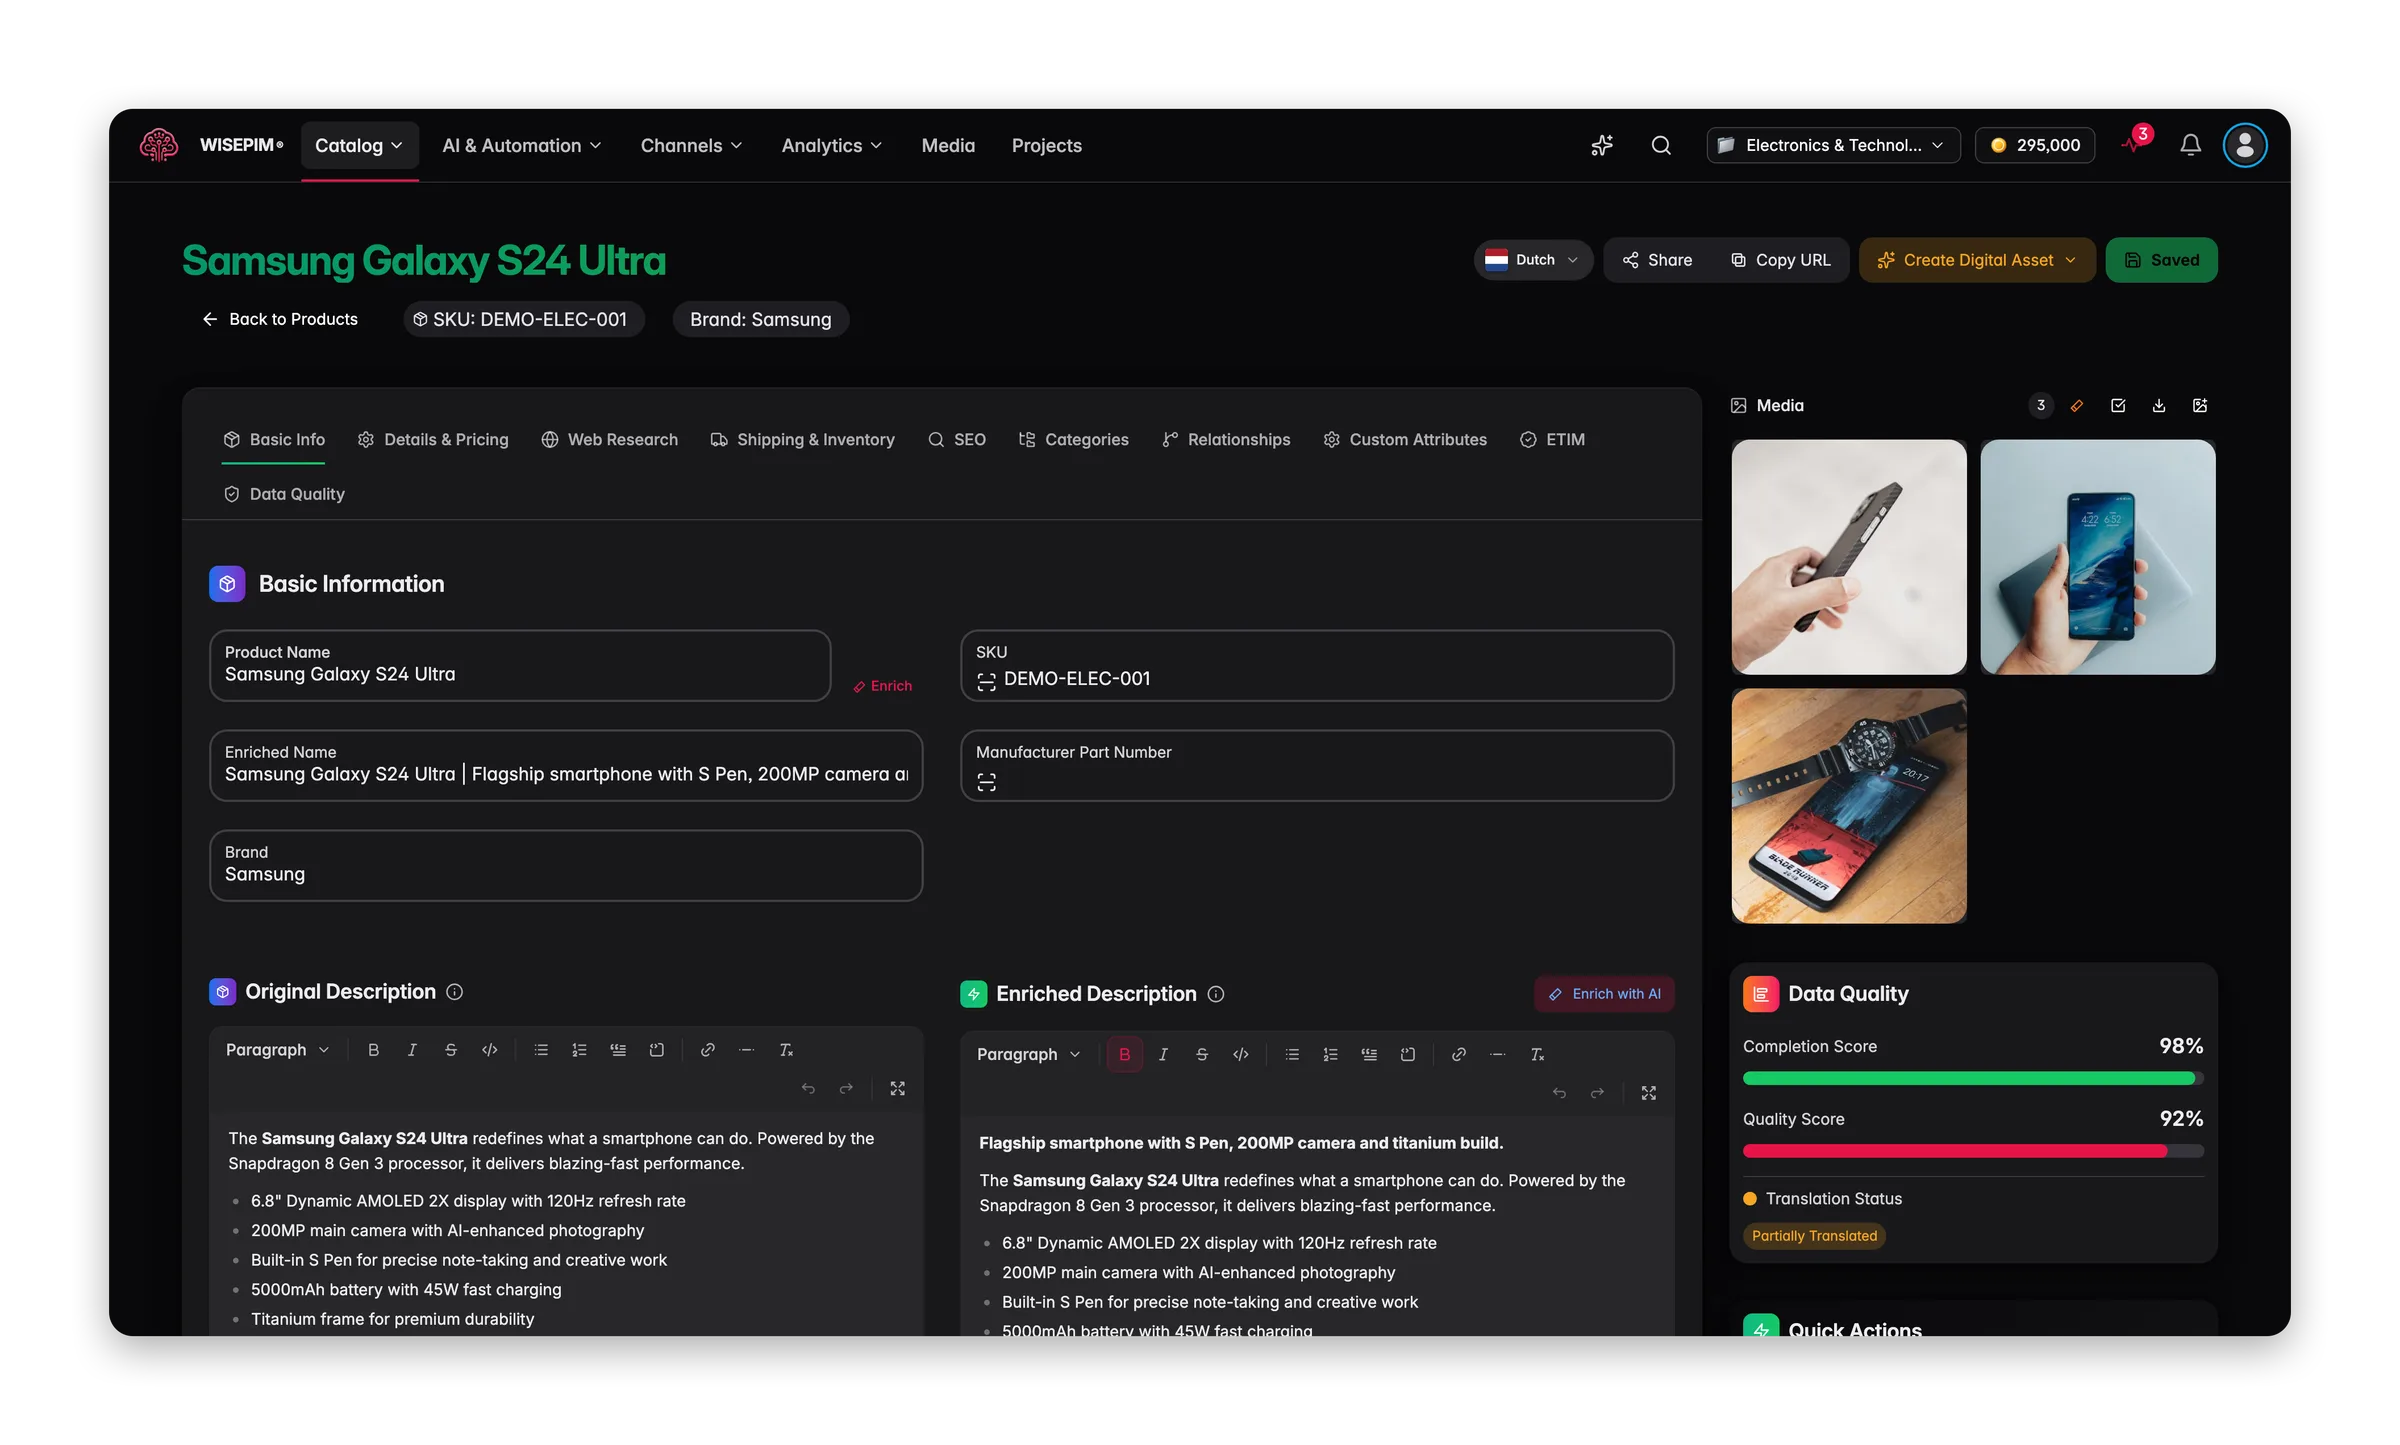Open the notifications bell

[2191, 145]
